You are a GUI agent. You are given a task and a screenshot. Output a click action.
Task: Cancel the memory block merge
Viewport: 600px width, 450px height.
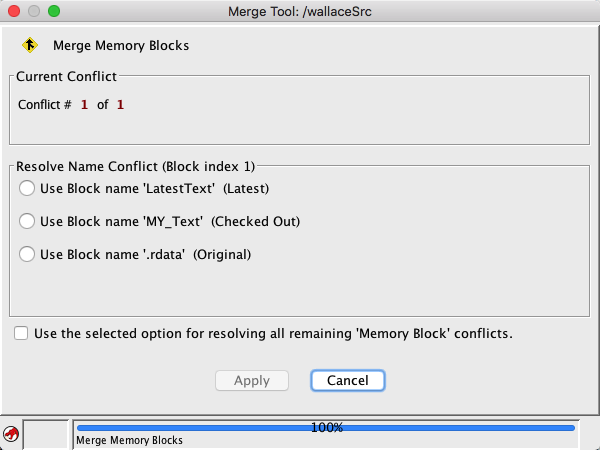tap(347, 380)
